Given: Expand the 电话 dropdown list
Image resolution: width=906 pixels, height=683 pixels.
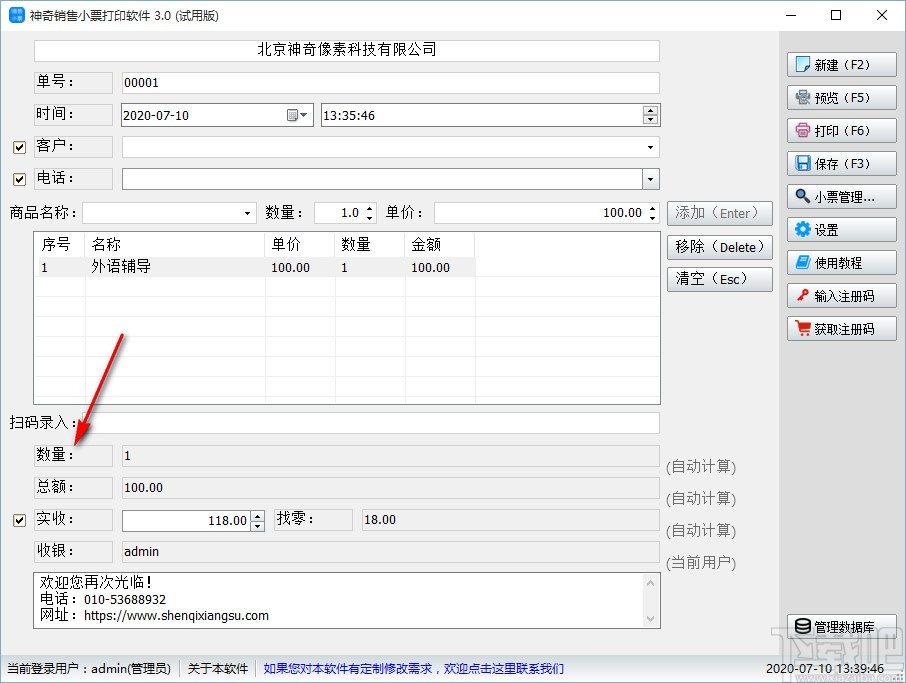Looking at the screenshot, I should (651, 179).
